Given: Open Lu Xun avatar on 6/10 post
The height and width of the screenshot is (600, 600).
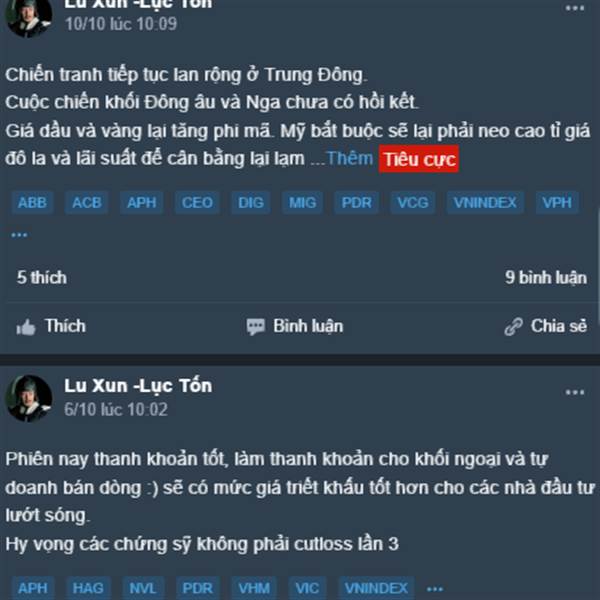Looking at the screenshot, I should [29, 398].
